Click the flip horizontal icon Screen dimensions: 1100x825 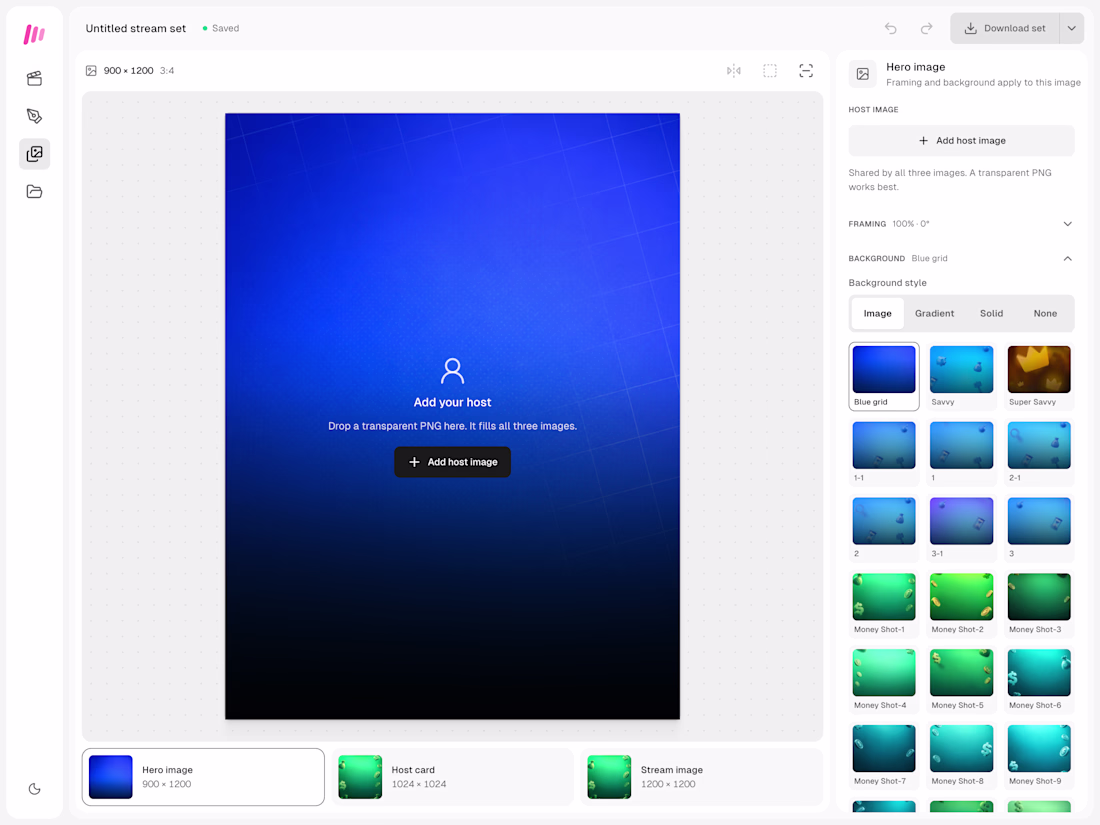pos(734,71)
